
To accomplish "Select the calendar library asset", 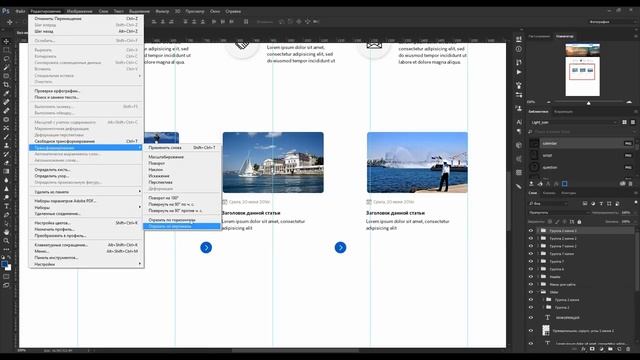I will coord(582,143).
